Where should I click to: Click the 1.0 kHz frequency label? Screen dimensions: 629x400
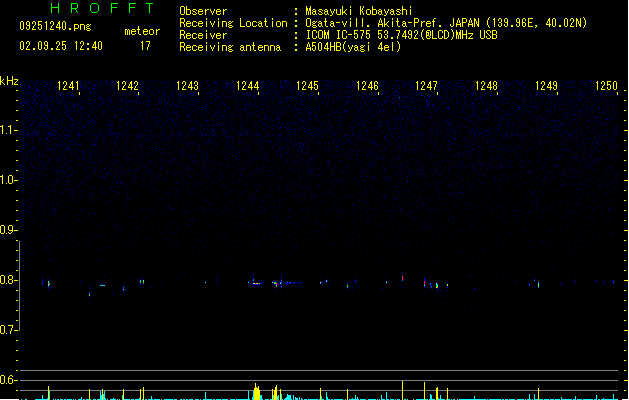[8, 180]
